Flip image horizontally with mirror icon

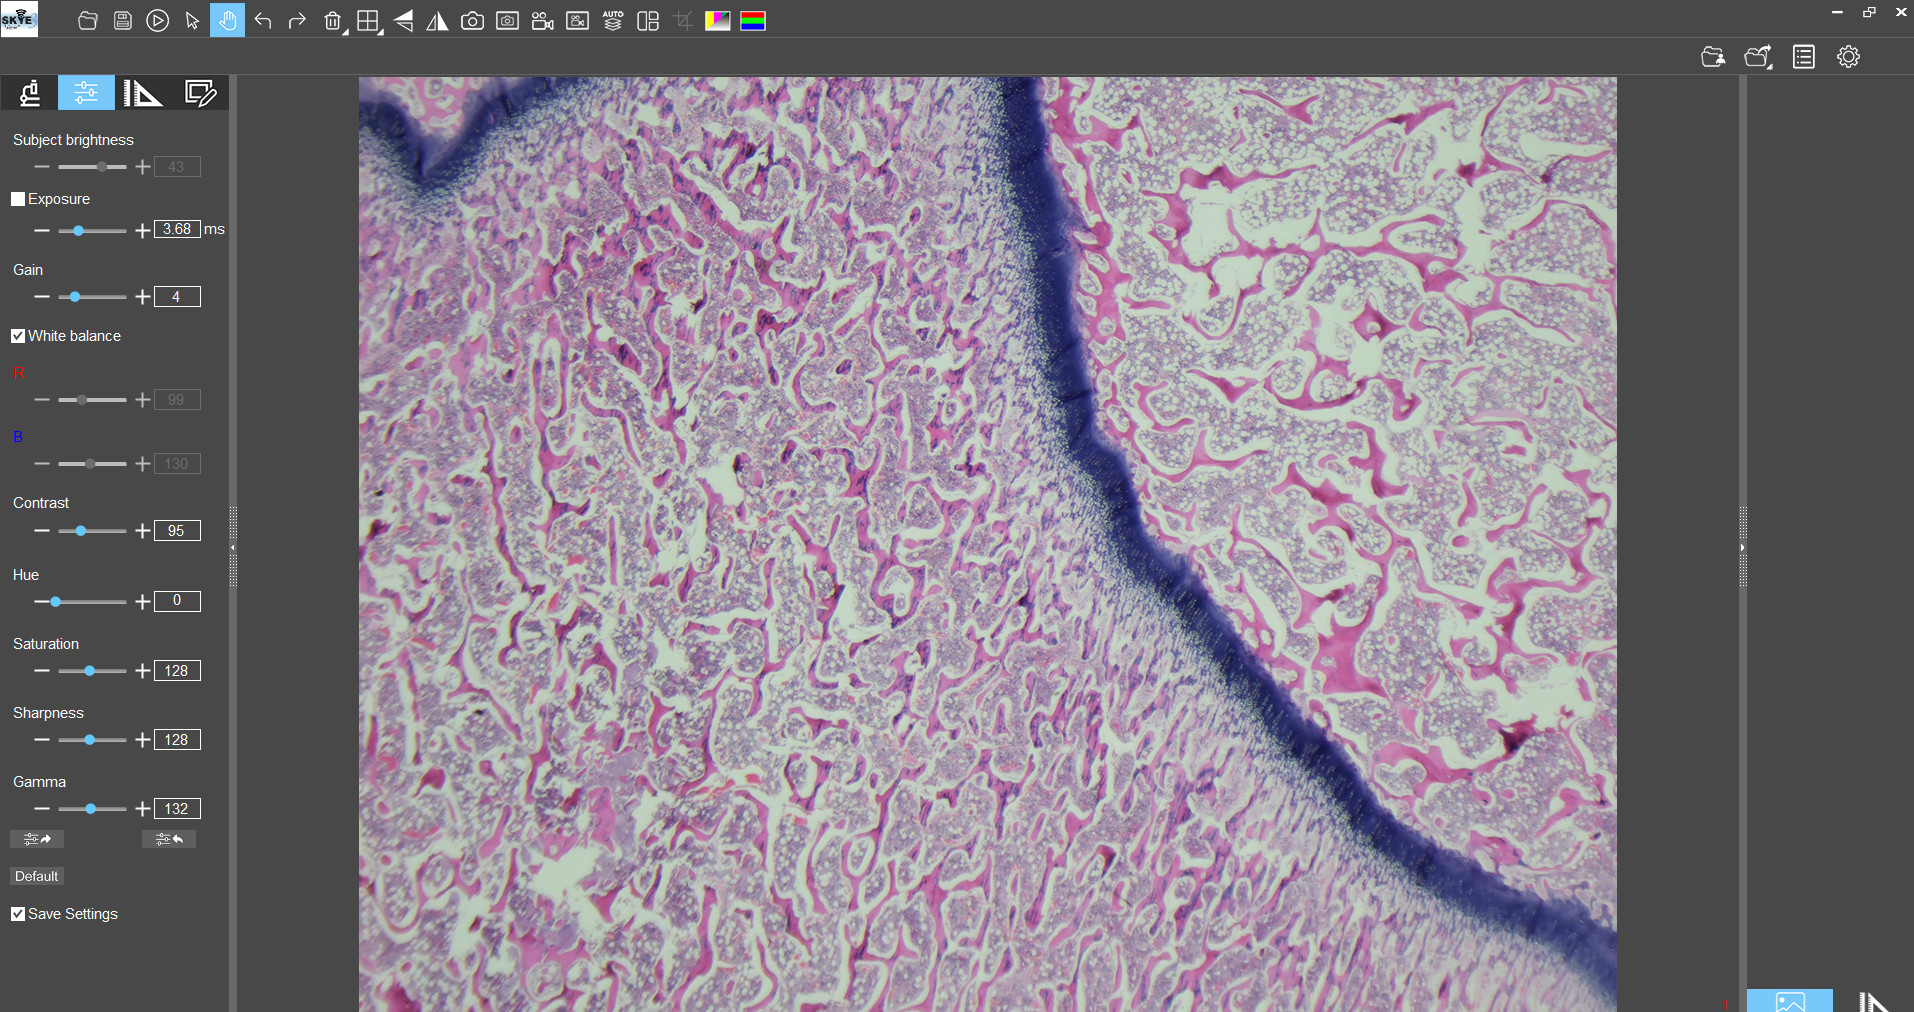[x=437, y=21]
